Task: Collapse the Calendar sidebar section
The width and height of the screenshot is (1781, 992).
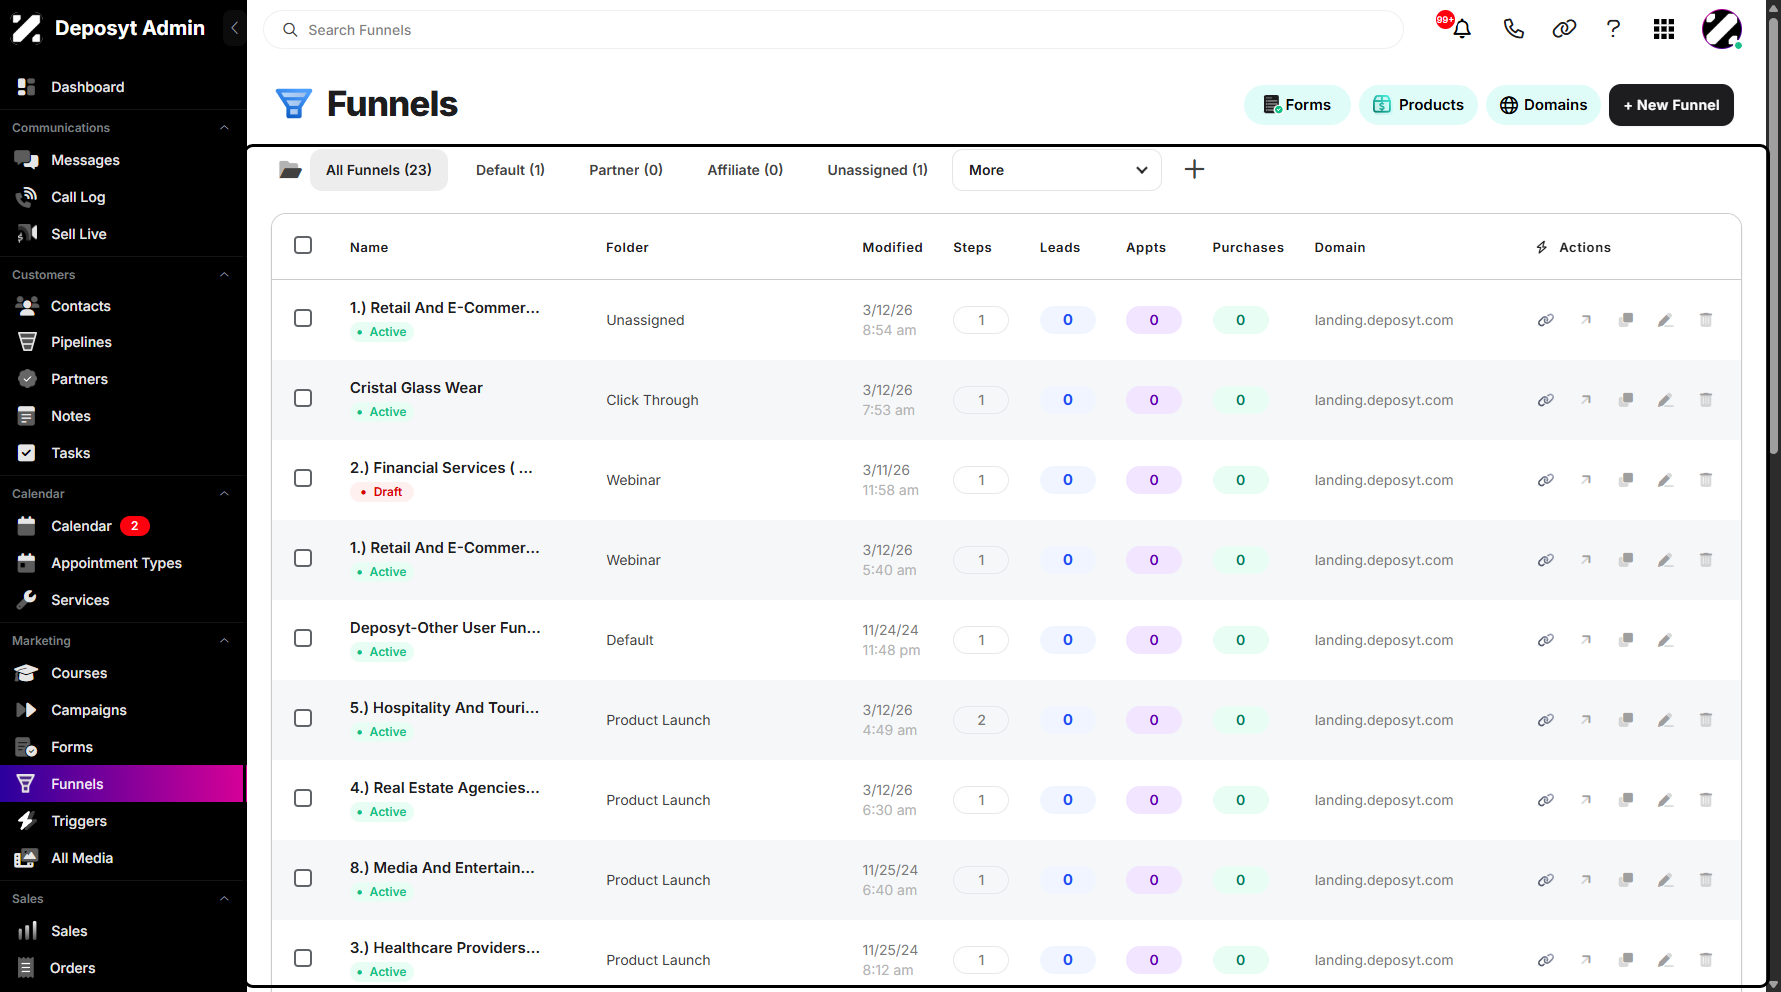Action: (224, 494)
